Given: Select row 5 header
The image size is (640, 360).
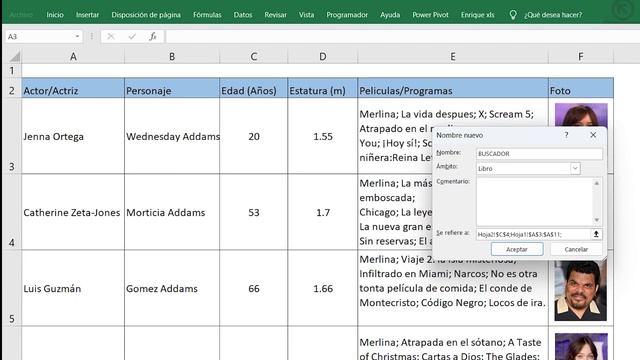Looking at the screenshot, I should click(x=11, y=288).
